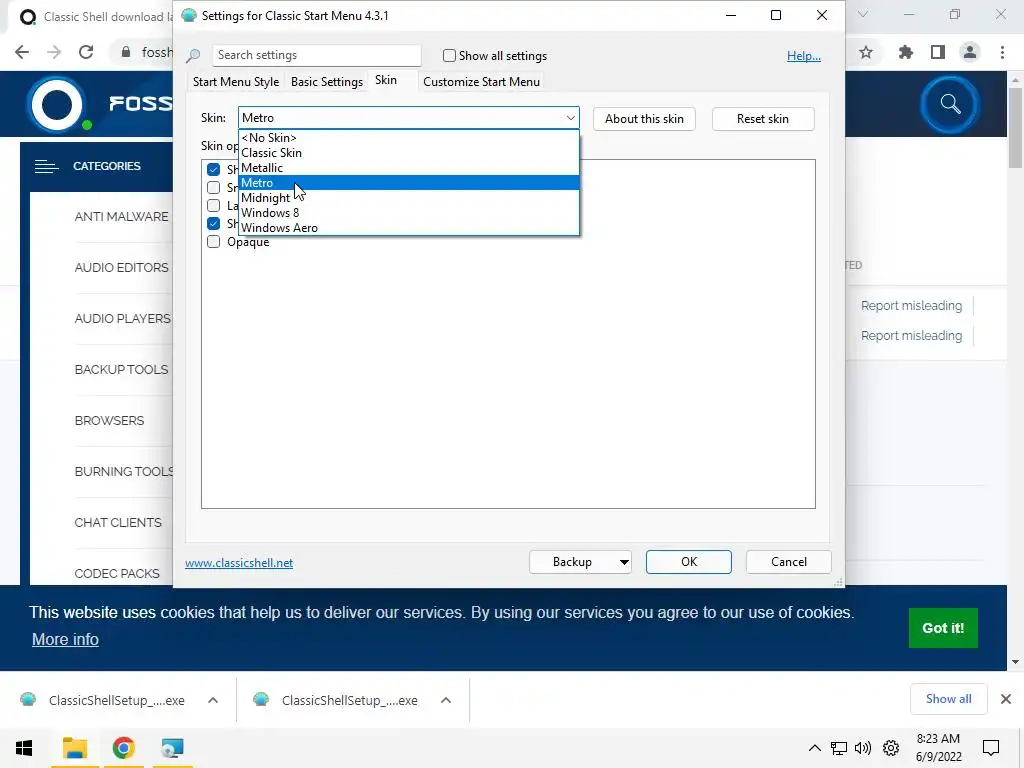Toggle the third skin option checkbox
This screenshot has height=768, width=1024.
[214, 206]
